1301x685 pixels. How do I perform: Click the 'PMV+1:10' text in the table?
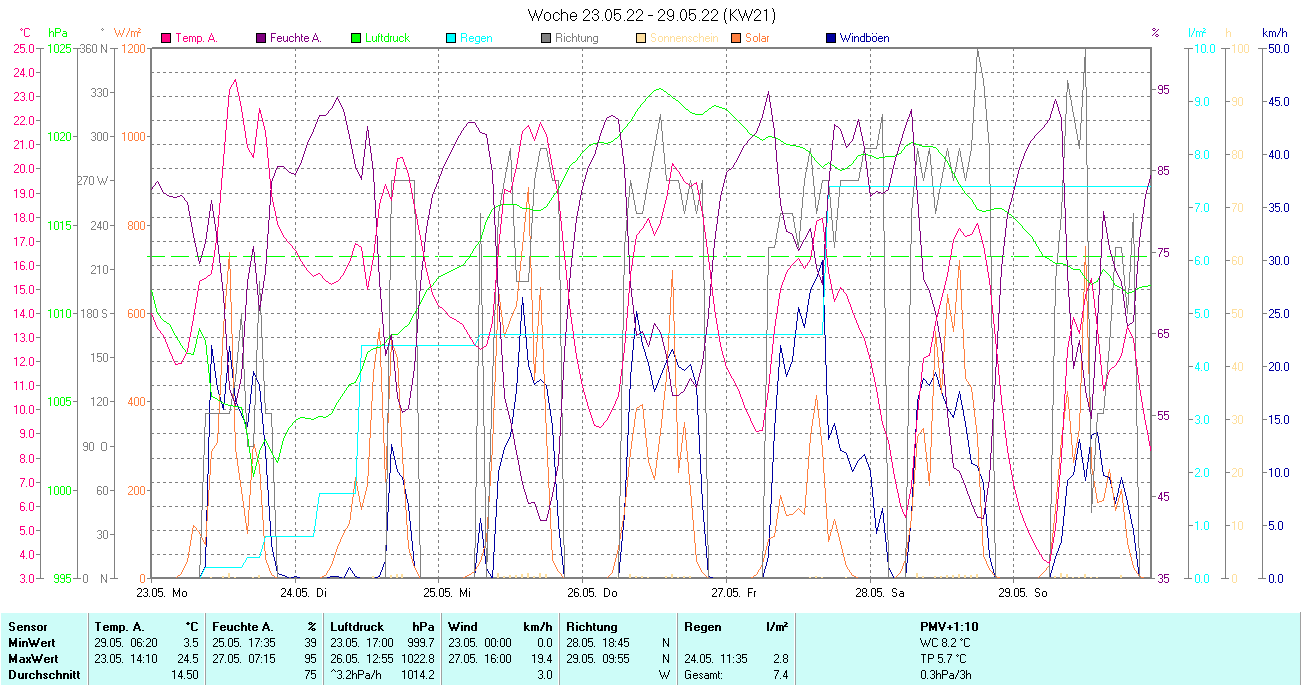(x=949, y=626)
